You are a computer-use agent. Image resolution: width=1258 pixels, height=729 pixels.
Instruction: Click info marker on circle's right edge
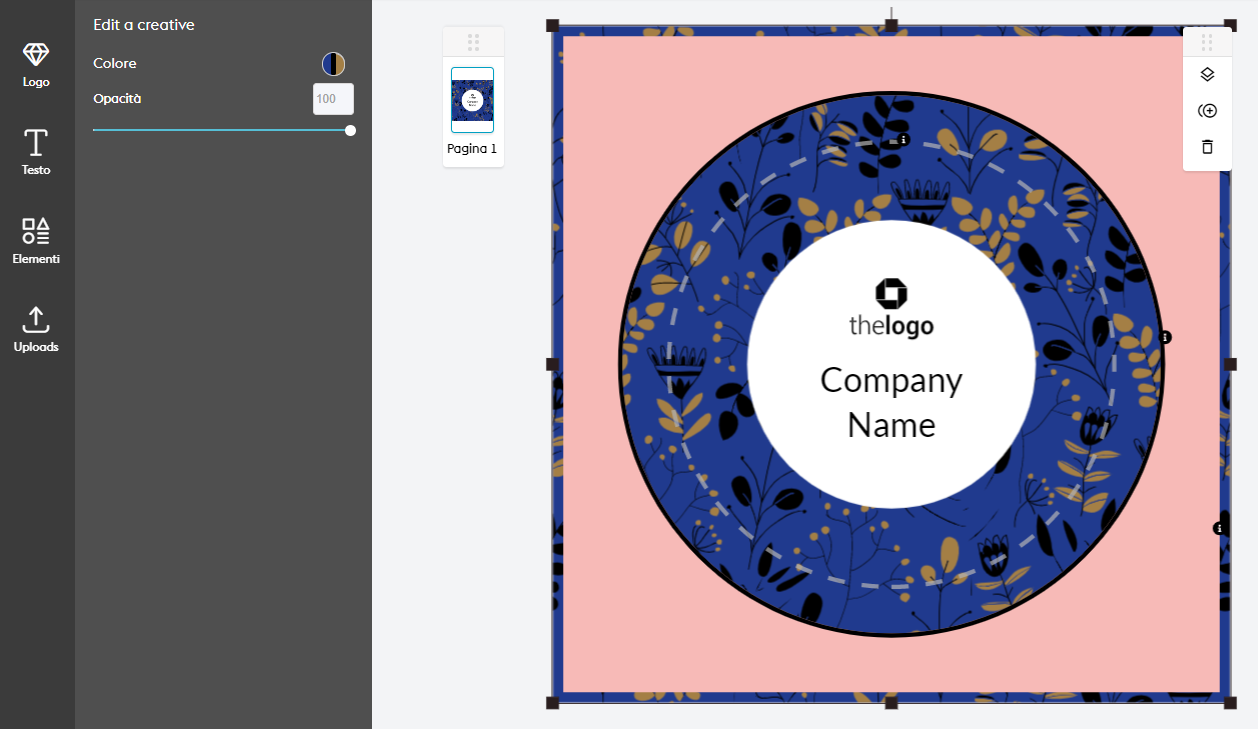click(1165, 338)
